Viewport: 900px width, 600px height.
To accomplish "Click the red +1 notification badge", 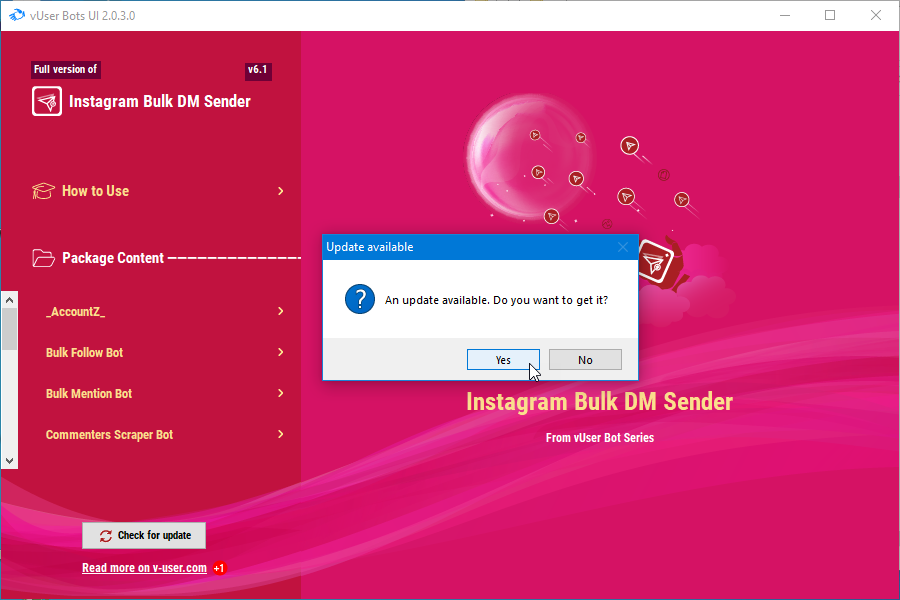I will click(x=219, y=568).
